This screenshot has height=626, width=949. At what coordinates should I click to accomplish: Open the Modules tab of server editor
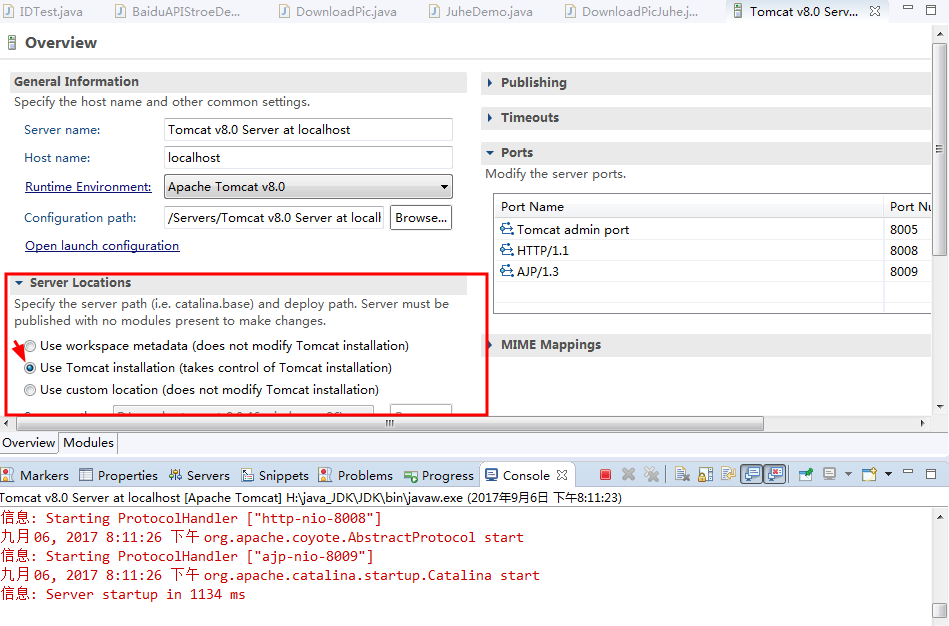tap(88, 443)
